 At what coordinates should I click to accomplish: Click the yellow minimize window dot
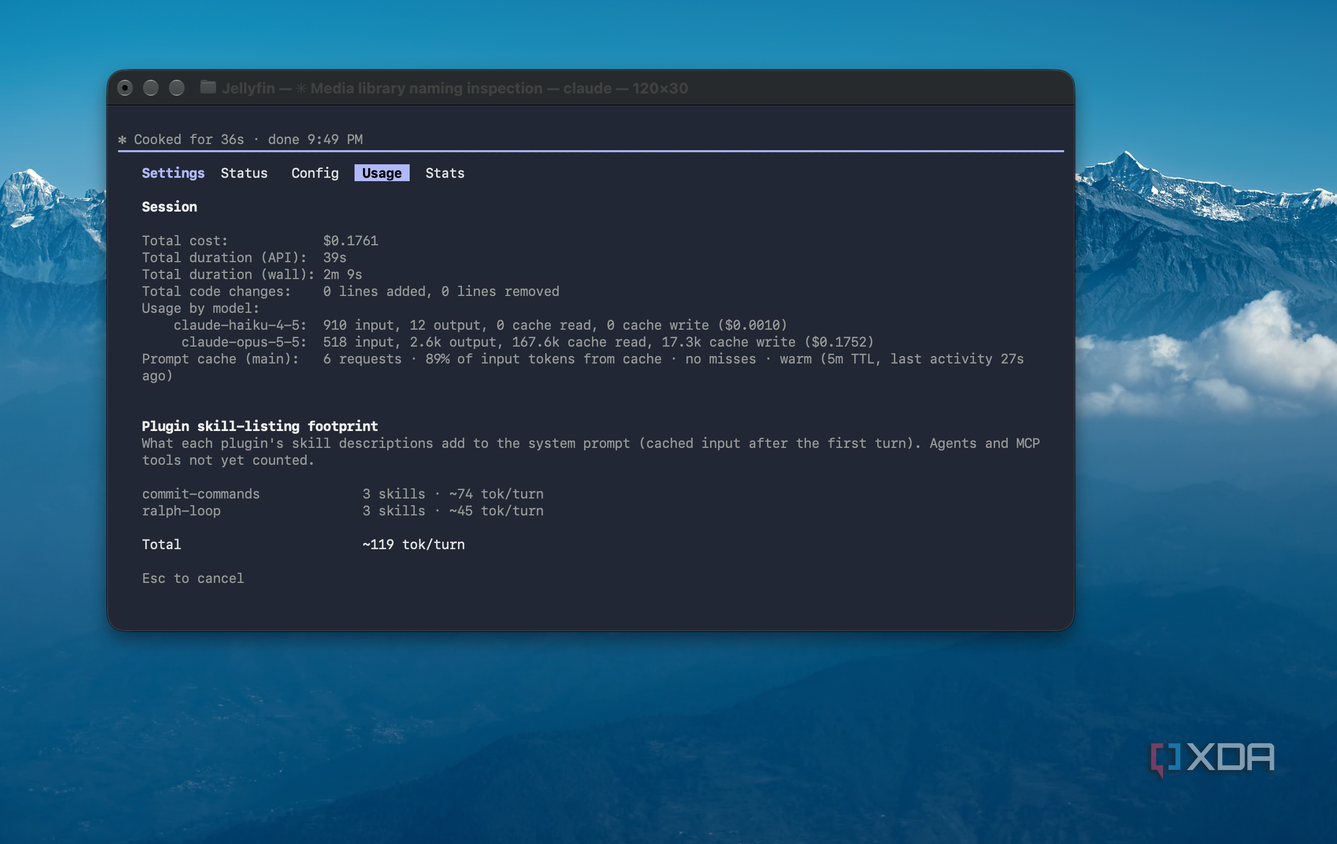151,88
